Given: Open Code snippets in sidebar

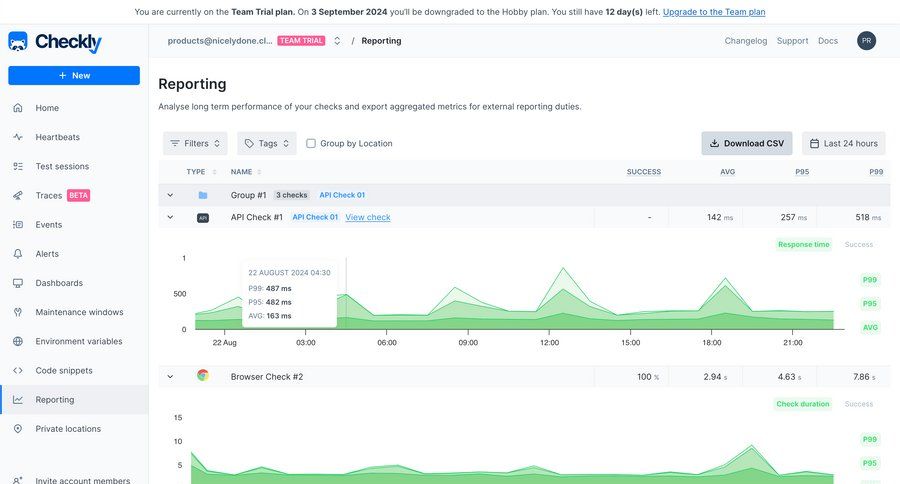Looking at the screenshot, I should tap(63, 370).
